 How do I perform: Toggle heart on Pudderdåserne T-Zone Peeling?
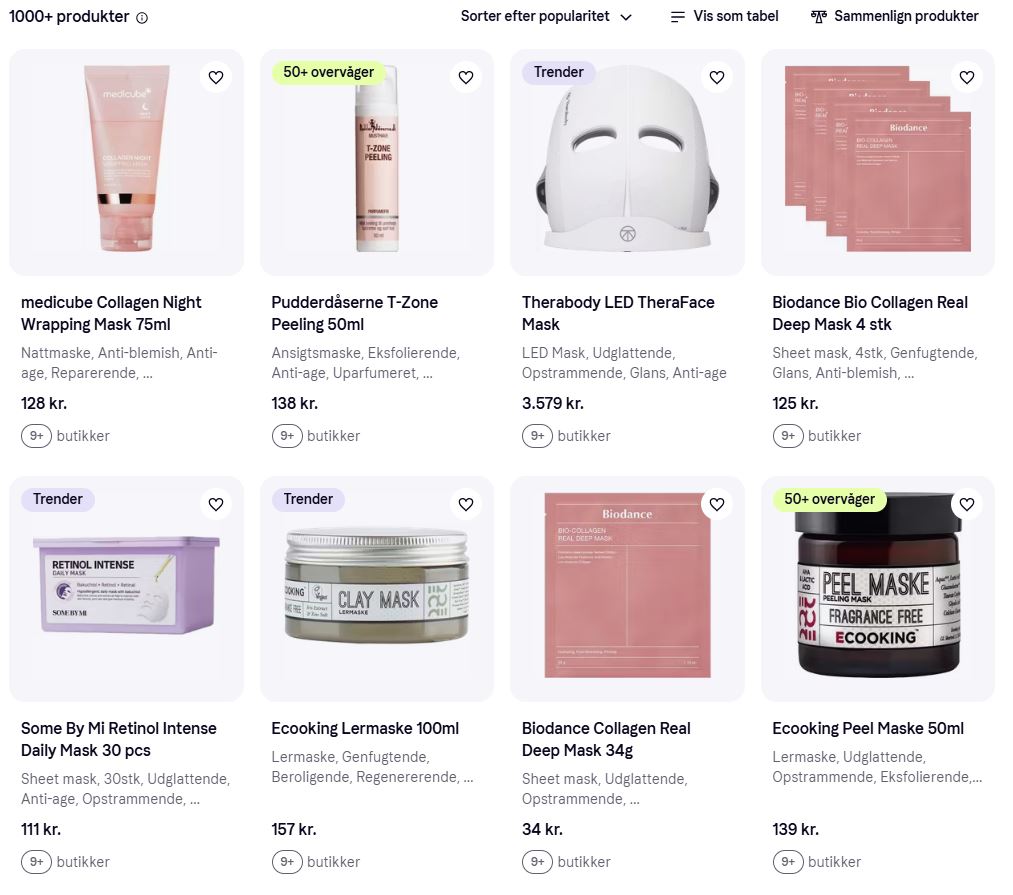(466, 78)
